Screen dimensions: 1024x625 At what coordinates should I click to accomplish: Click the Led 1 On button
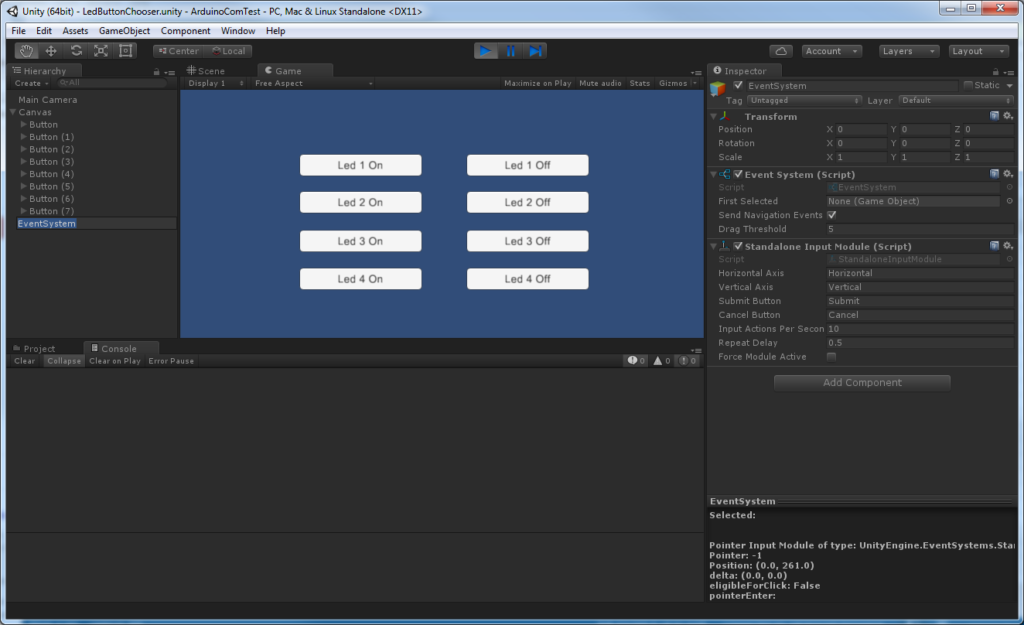tap(360, 165)
